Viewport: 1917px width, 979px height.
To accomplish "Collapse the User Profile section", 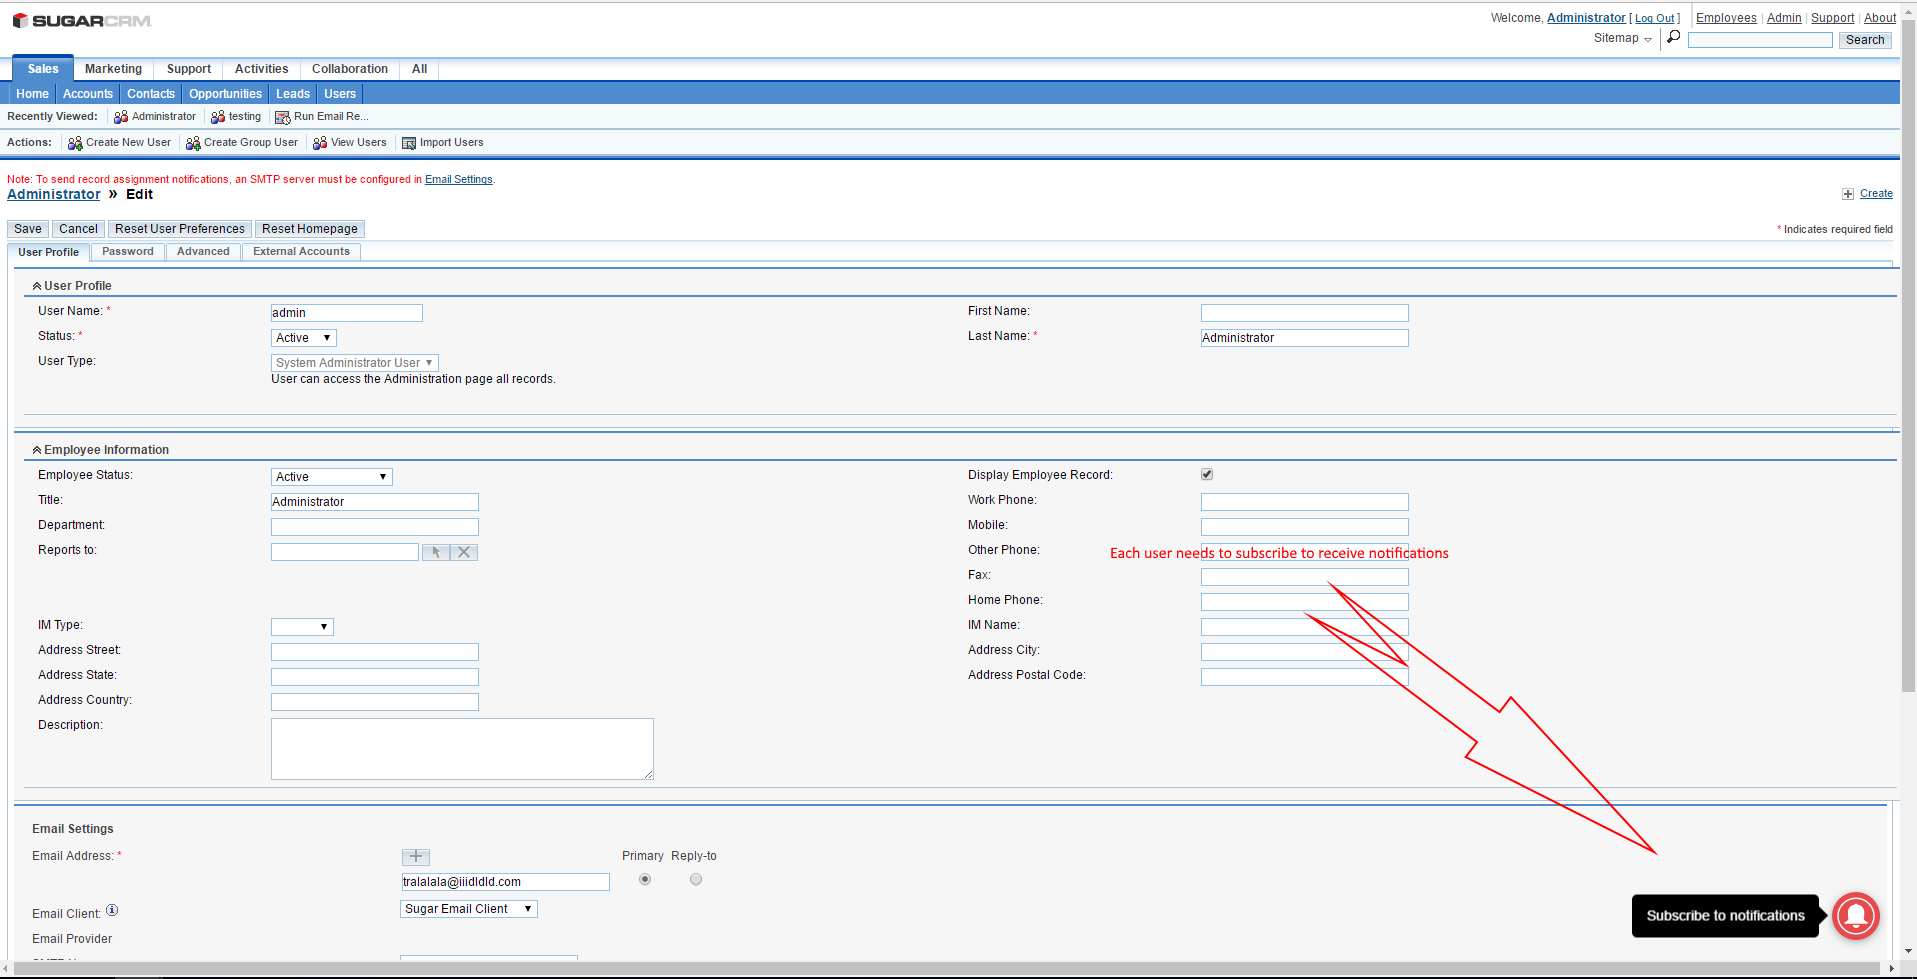I will (37, 286).
